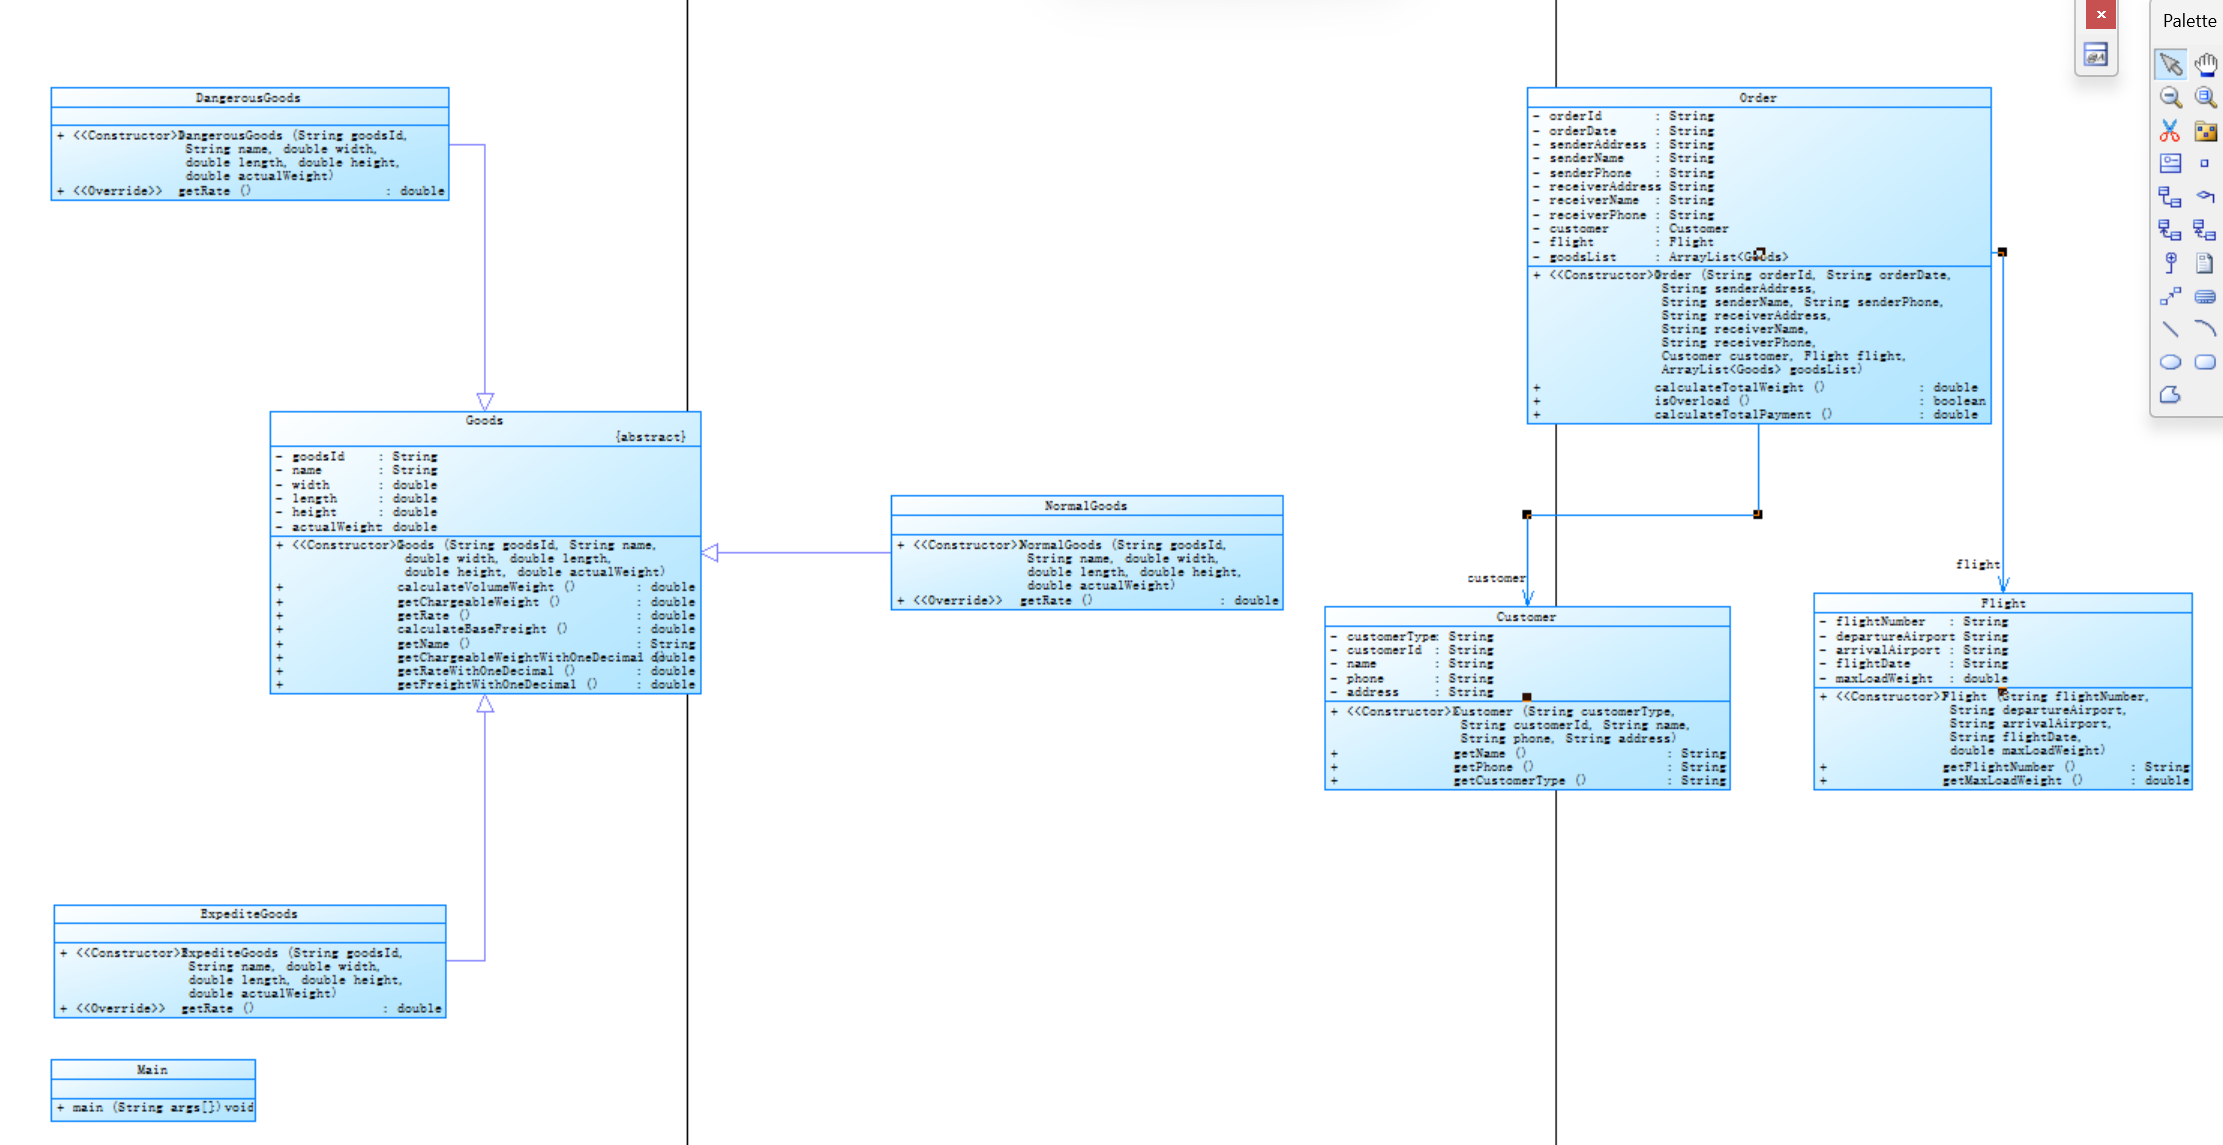Choose the Package folder tool
The image size is (2223, 1145).
(x=2205, y=130)
